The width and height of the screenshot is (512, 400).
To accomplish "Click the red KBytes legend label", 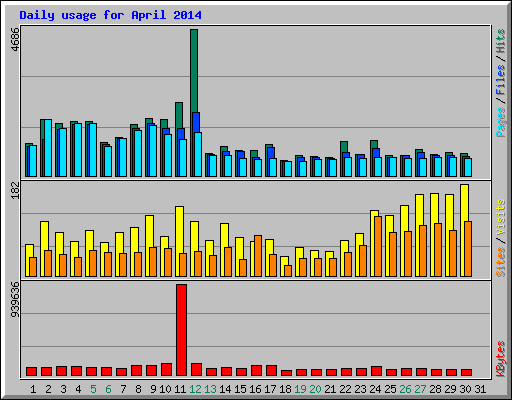I will 501,359.
